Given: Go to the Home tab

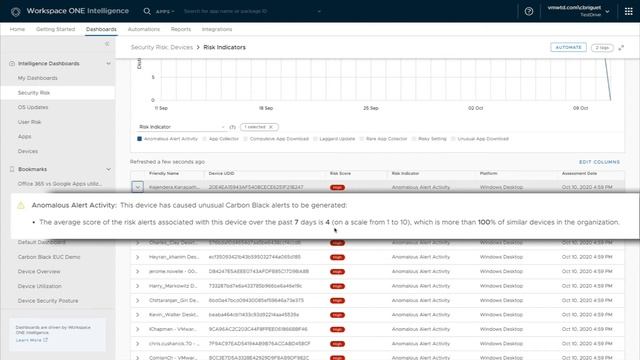Looking at the screenshot, I should point(17,29).
